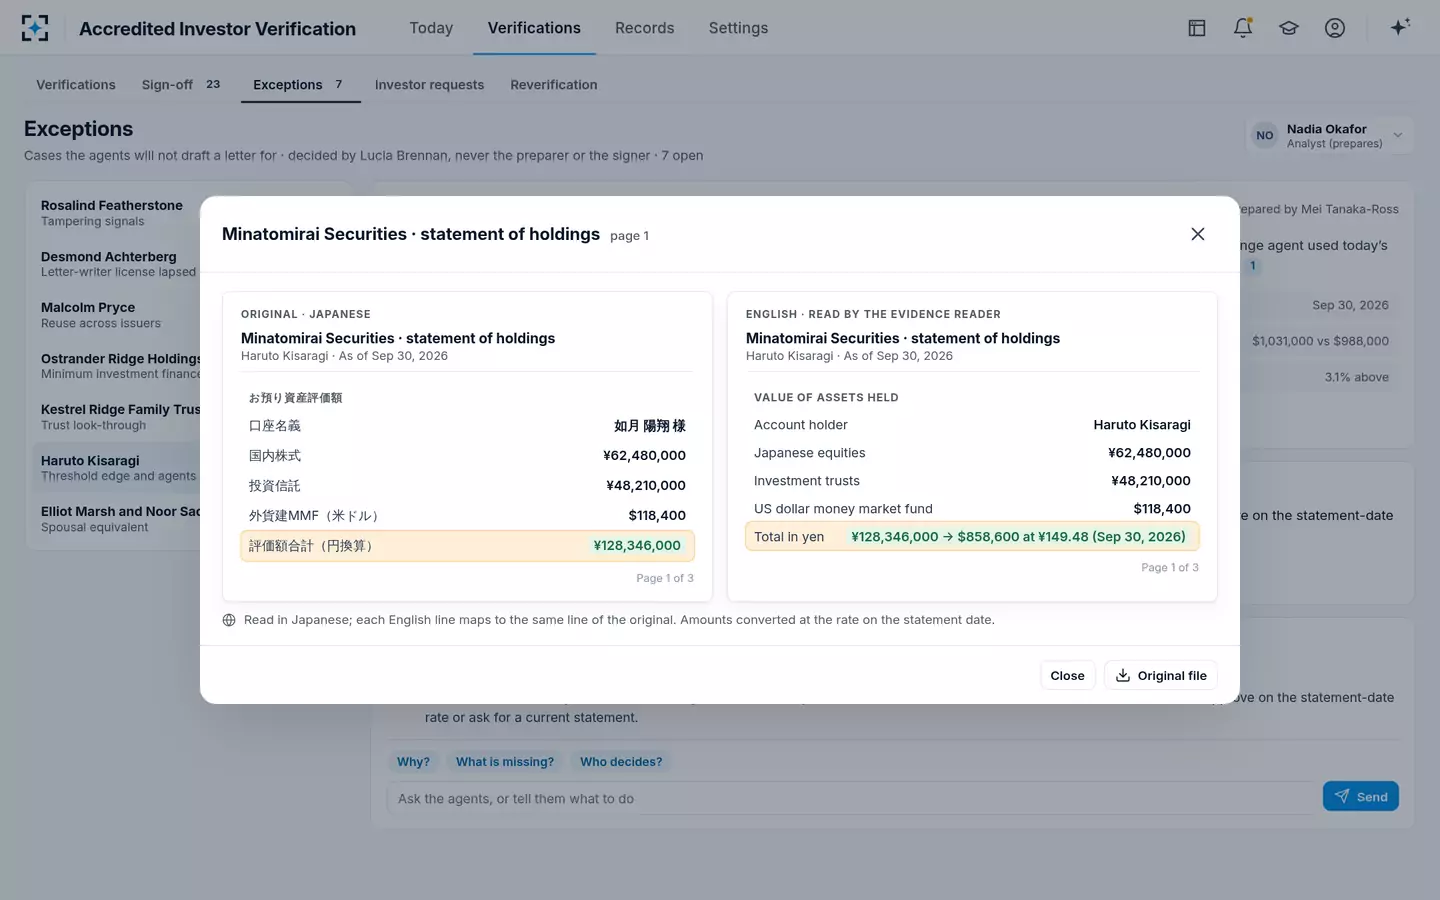
Task: Open the Sign-off sub-tab
Action: point(181,85)
